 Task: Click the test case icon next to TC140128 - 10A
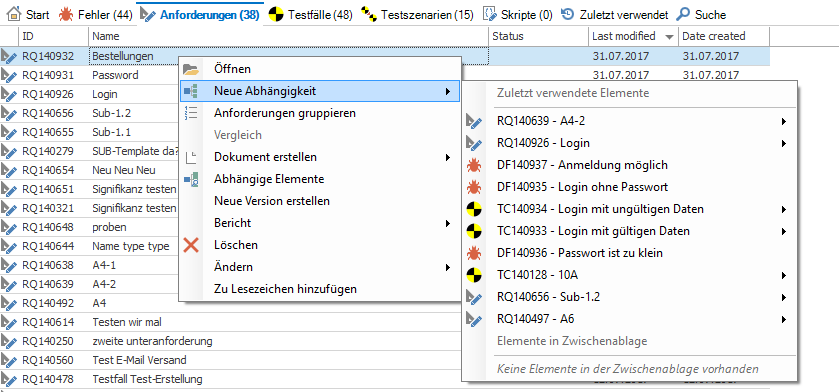(x=474, y=275)
